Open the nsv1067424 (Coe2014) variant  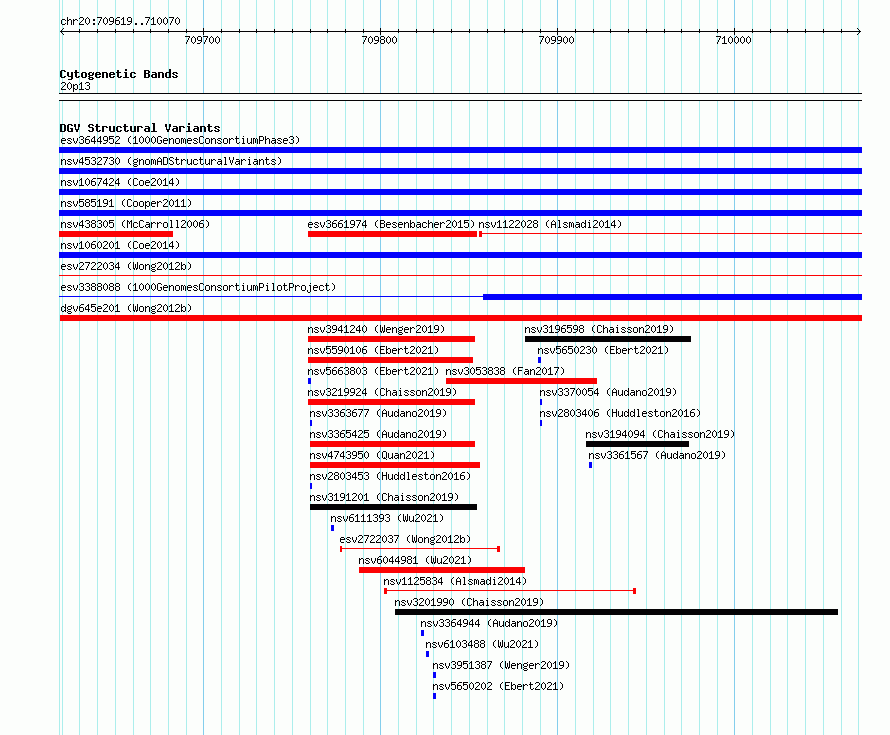(120, 182)
